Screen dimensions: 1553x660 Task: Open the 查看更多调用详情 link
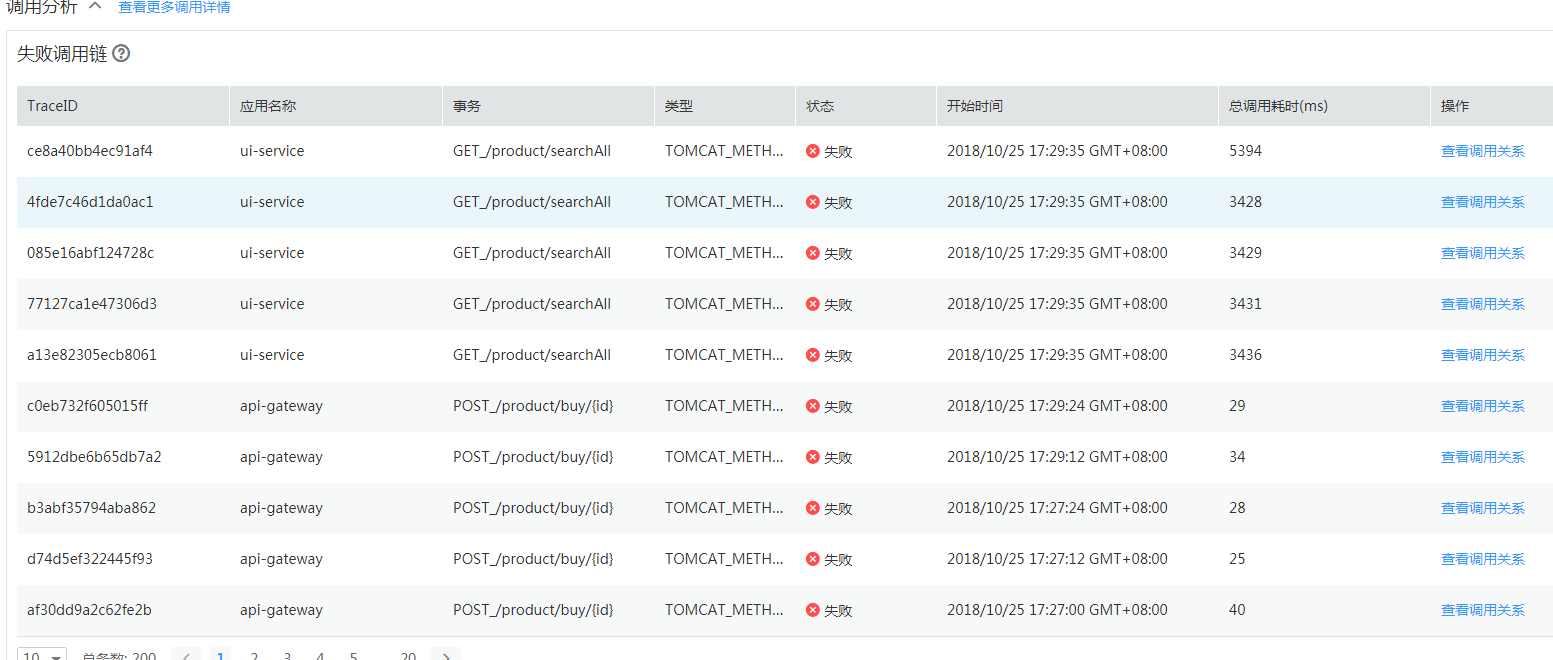[174, 7]
